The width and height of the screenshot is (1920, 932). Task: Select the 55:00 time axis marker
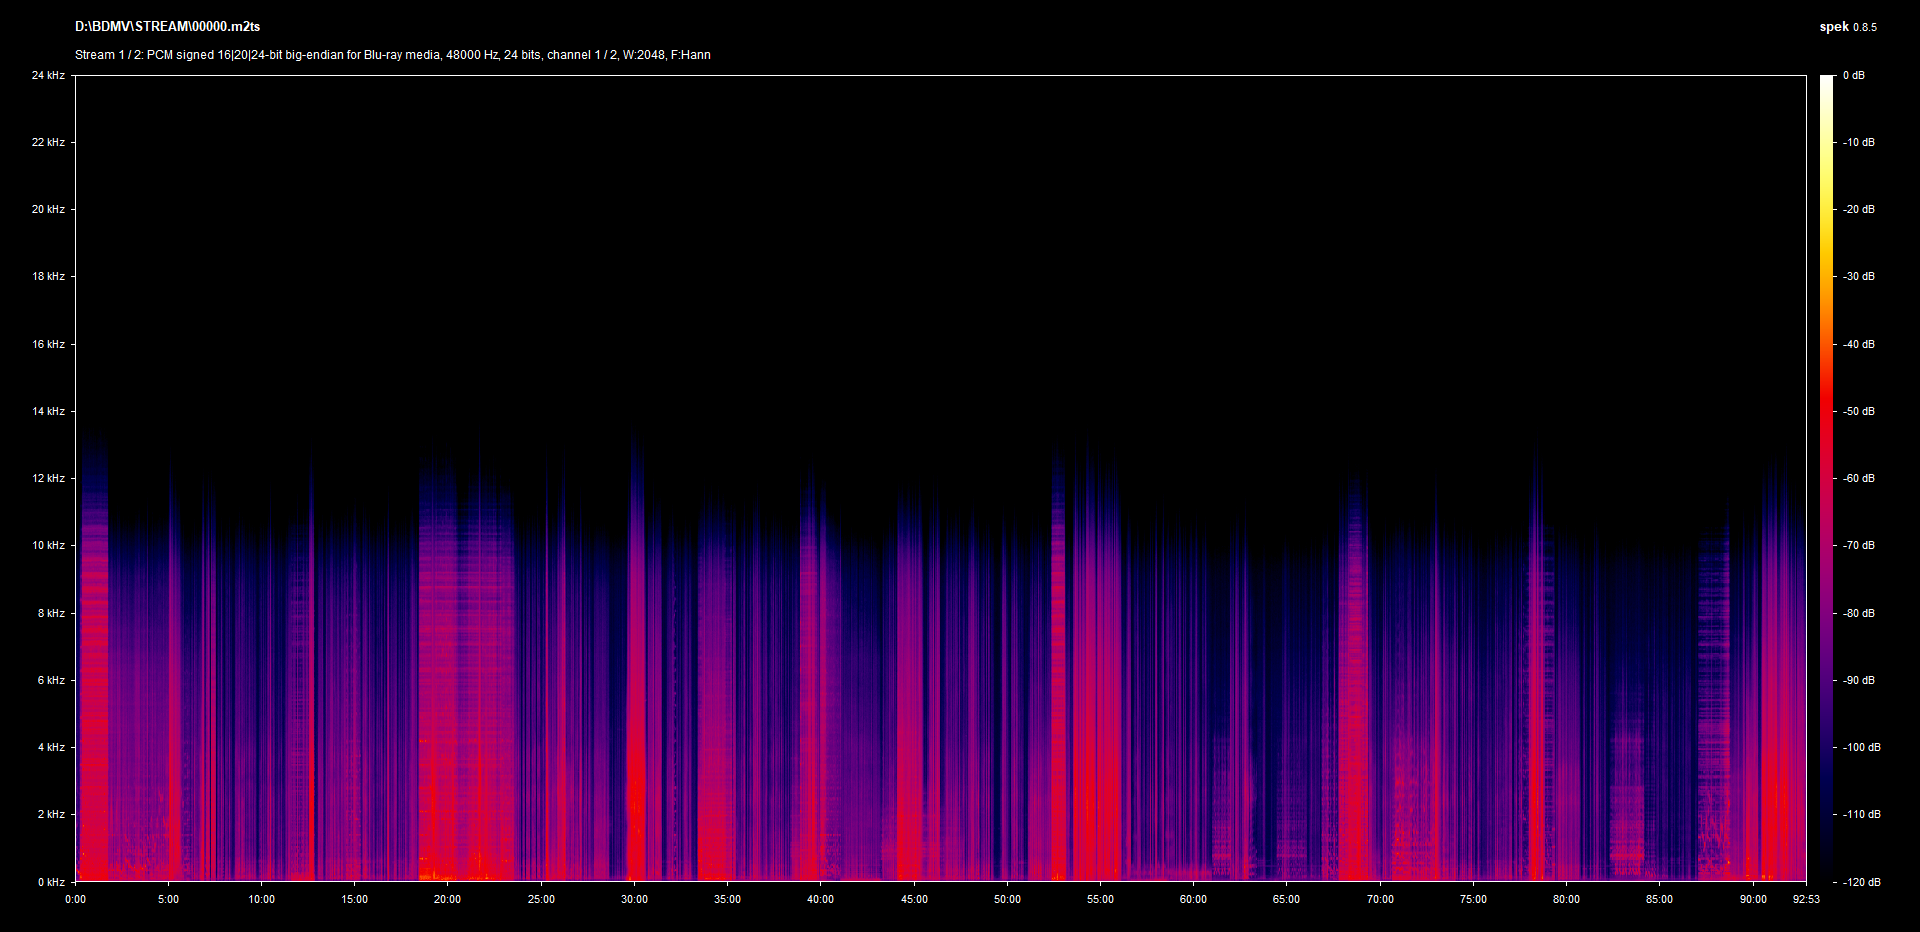(x=1100, y=899)
